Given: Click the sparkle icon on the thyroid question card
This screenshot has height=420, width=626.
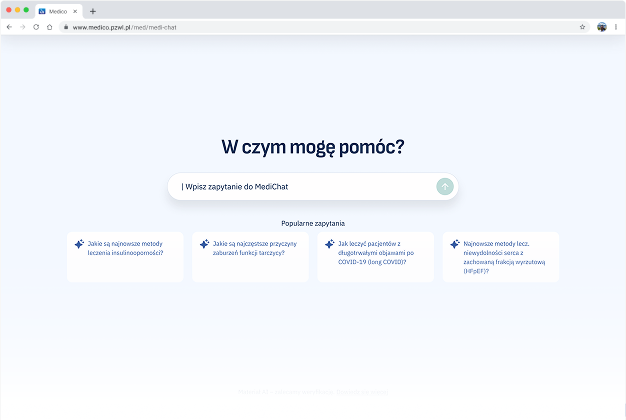Looking at the screenshot, I should pyautogui.click(x=204, y=243).
